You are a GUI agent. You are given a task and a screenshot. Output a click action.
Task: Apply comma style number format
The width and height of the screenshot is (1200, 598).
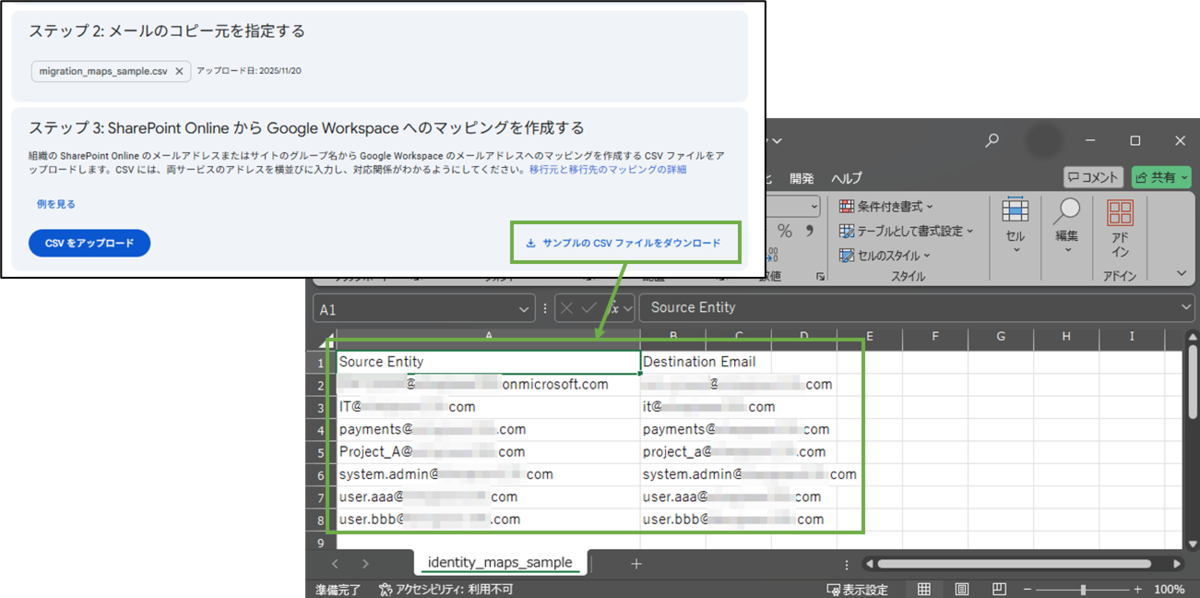click(809, 231)
